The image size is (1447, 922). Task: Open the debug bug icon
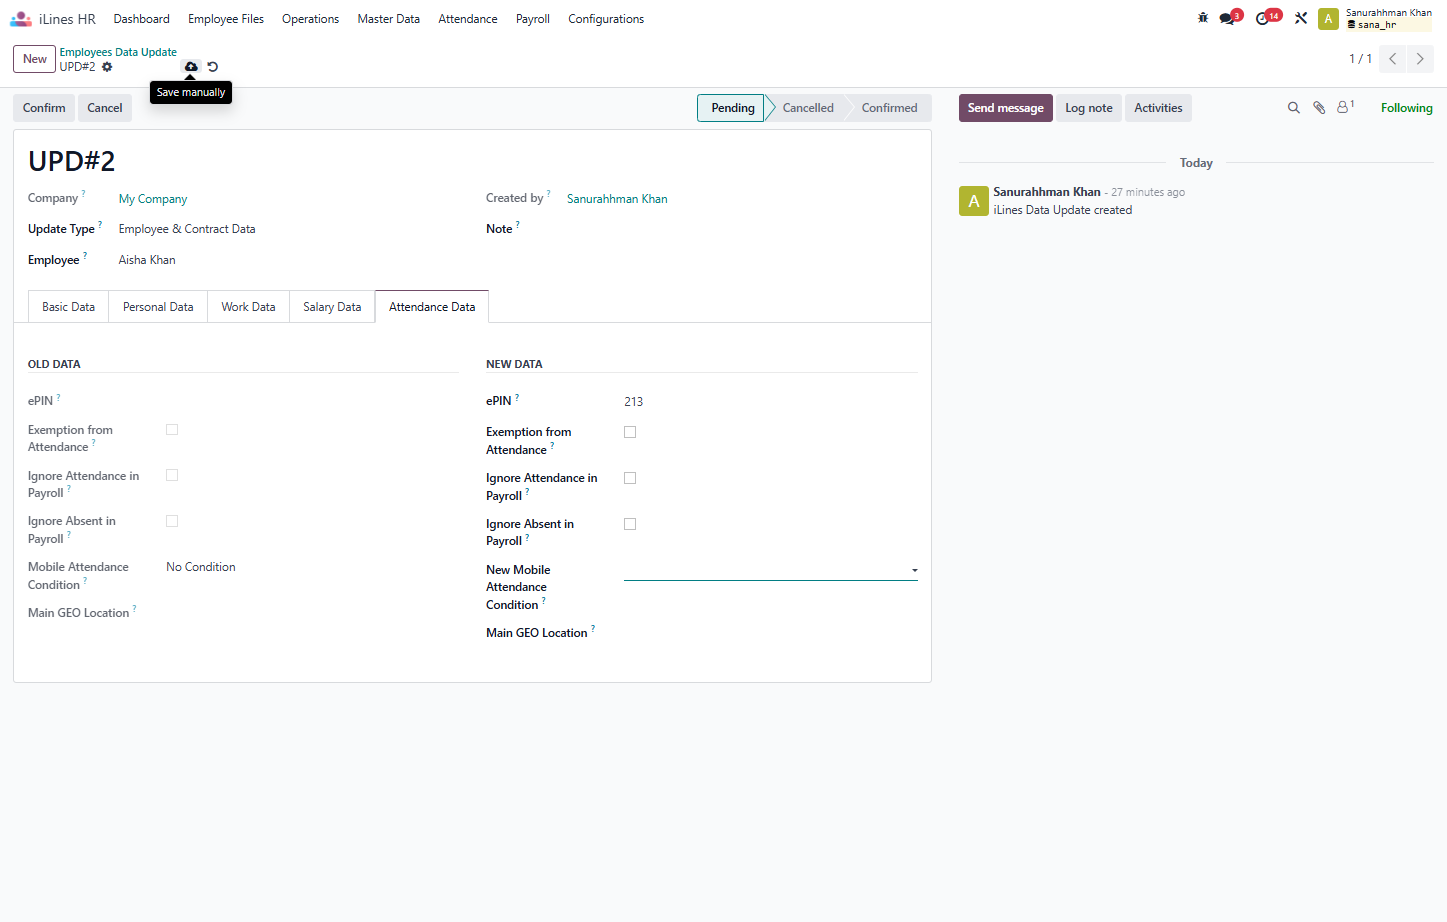coord(1203,18)
